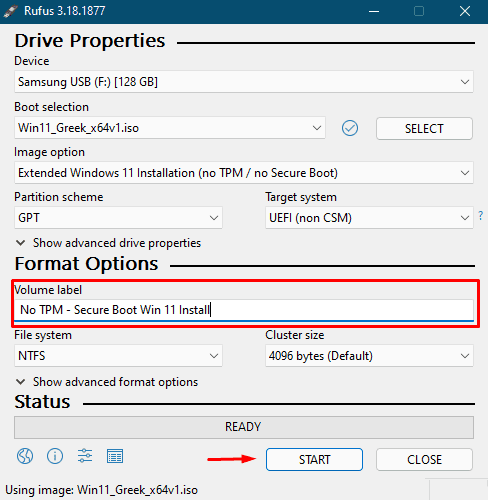Click the About info icon
Image resolution: width=488 pixels, height=500 pixels.
(55, 456)
